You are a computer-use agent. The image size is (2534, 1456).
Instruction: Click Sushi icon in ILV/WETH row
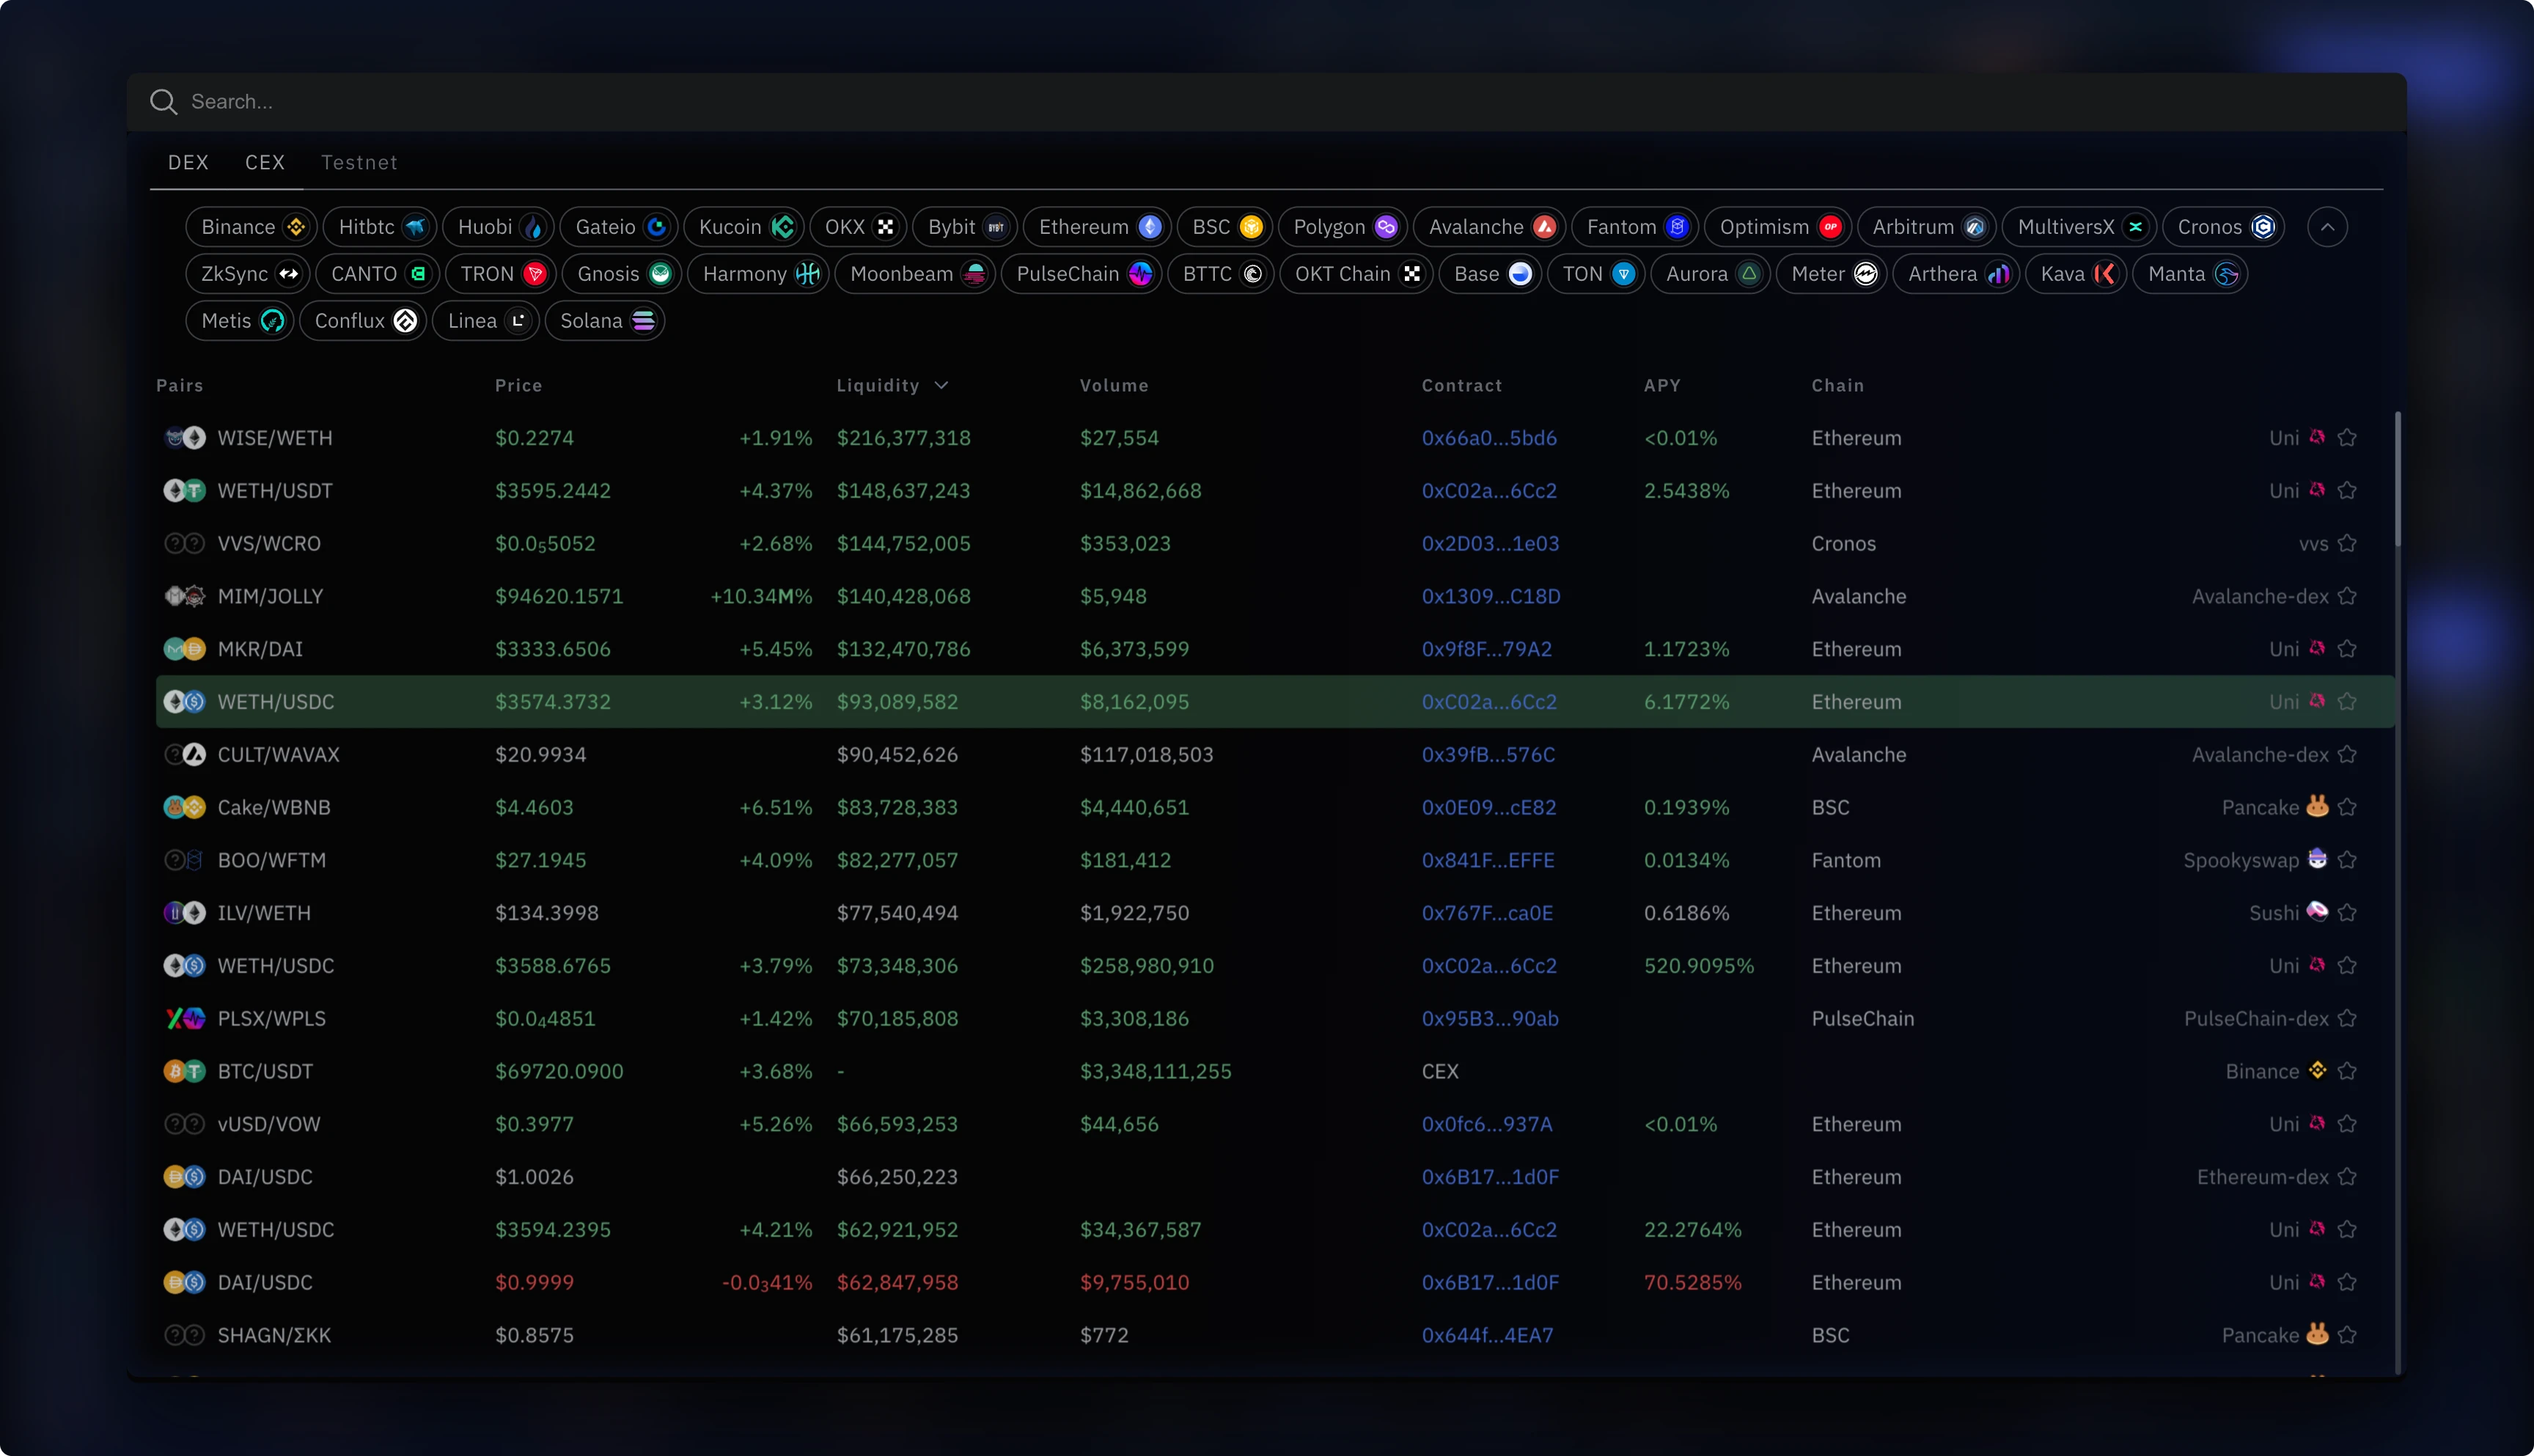coord(2317,912)
